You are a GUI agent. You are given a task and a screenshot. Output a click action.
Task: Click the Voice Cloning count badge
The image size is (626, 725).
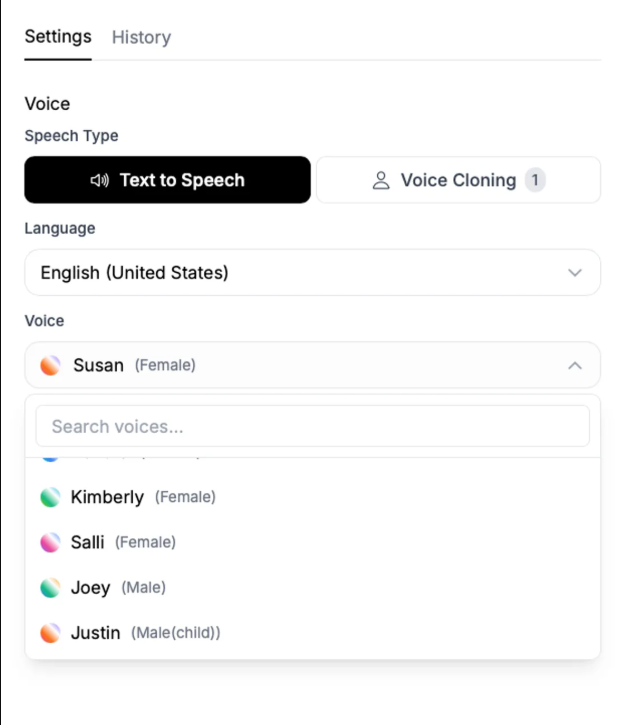[535, 180]
